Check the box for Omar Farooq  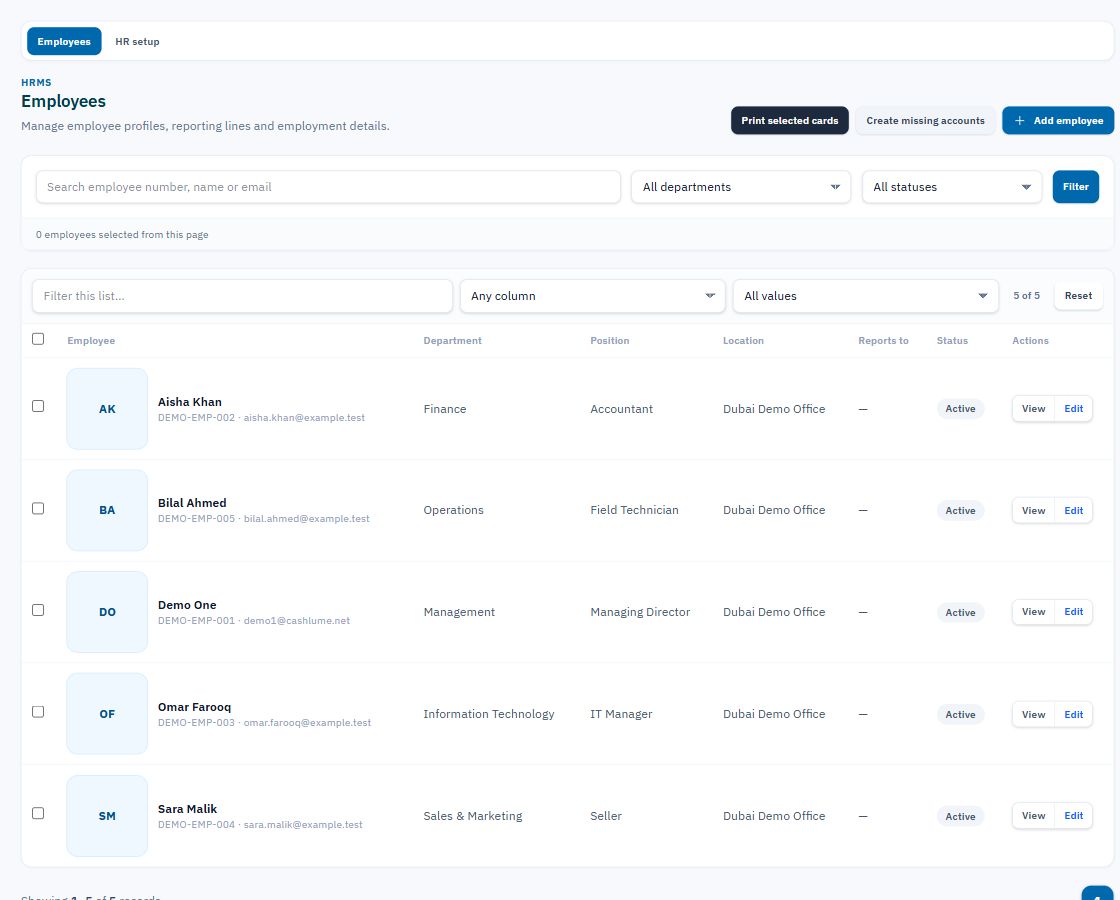click(39, 712)
